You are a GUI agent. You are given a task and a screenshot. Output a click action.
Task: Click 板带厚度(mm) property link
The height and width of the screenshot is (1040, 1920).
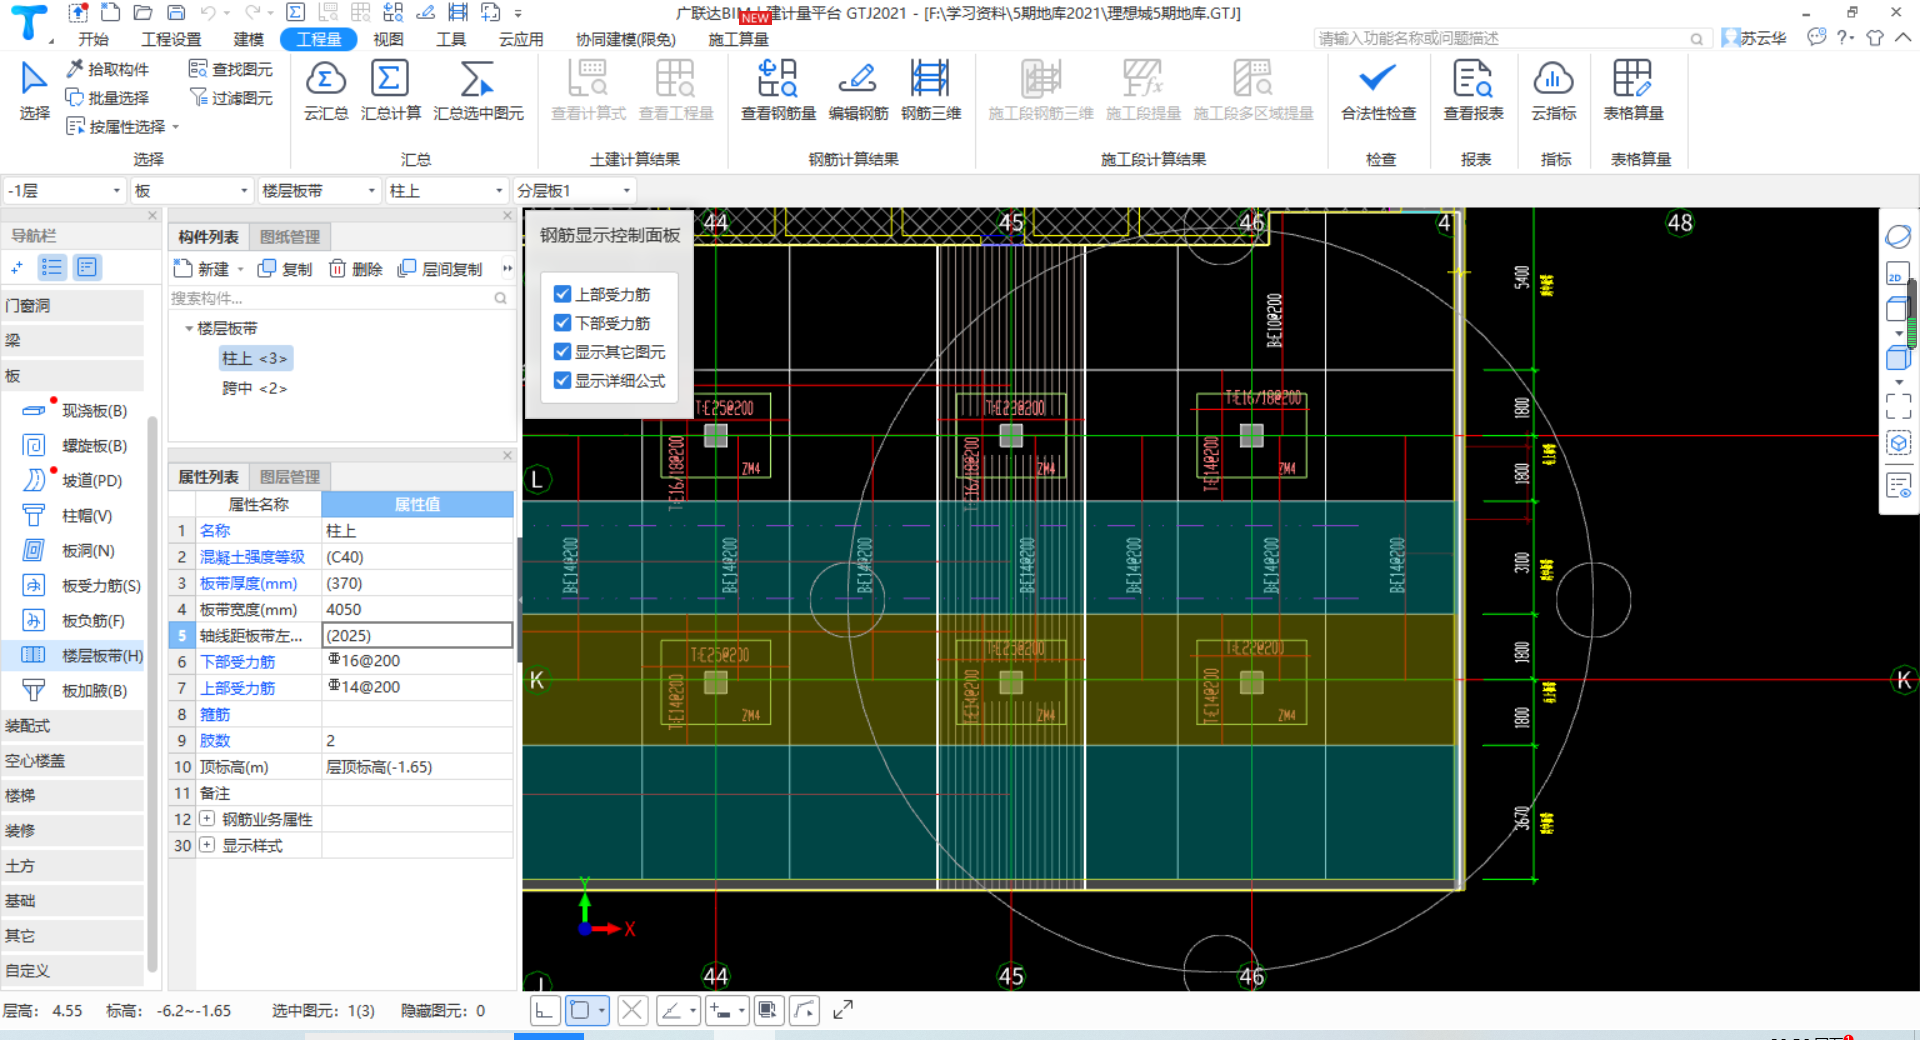(x=248, y=583)
